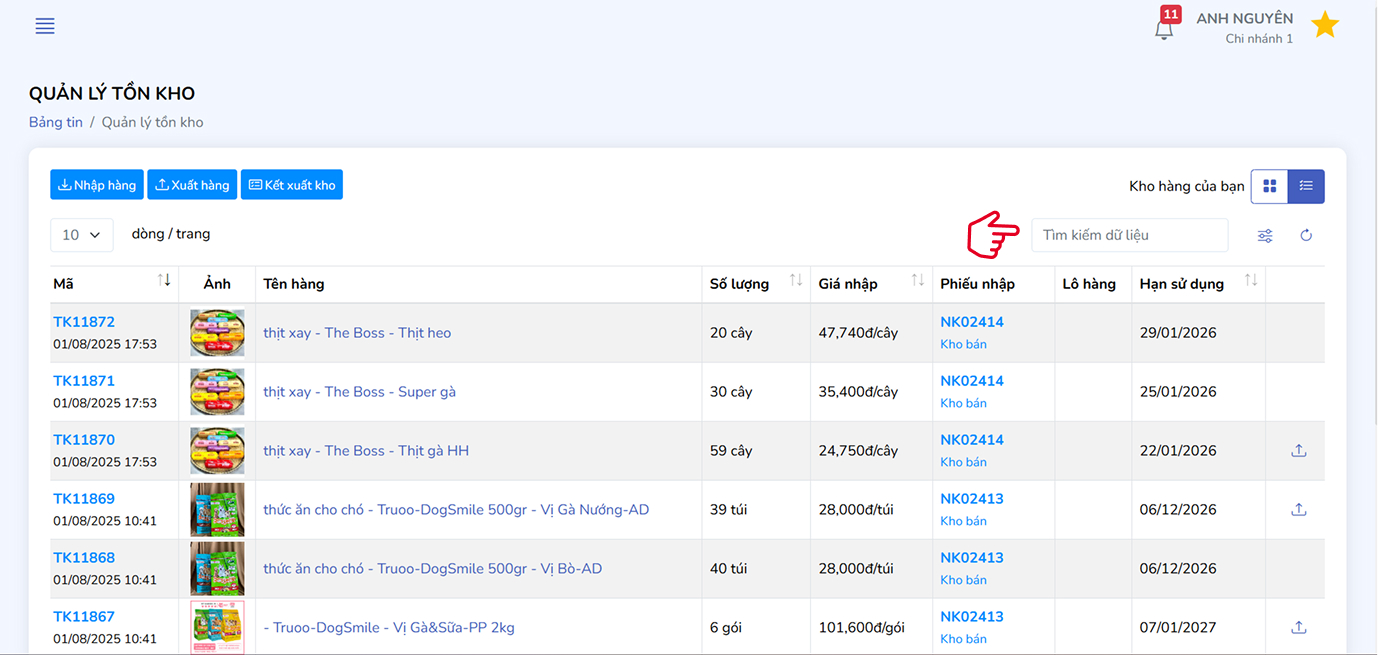The height and width of the screenshot is (655, 1378).
Task: Go to Bảng tin breadcrumb
Action: (x=56, y=122)
